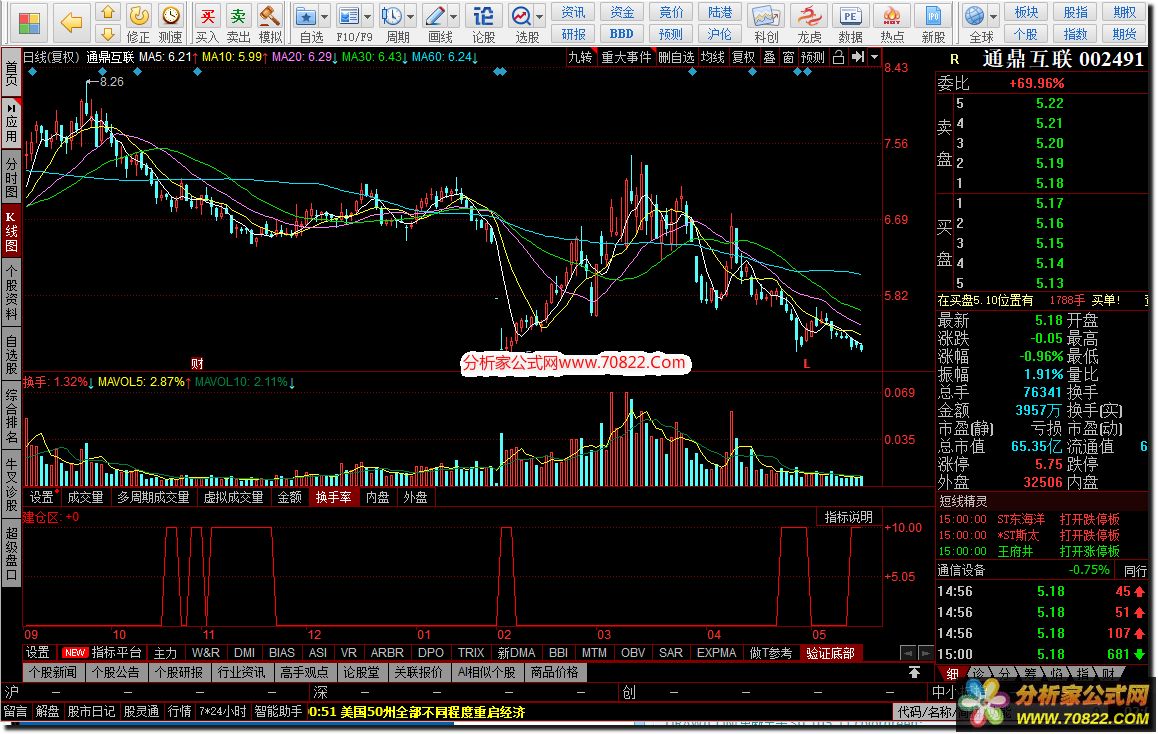The width and height of the screenshot is (1158, 734).
Task: Toggle the 九转 indicator
Action: pos(580,57)
